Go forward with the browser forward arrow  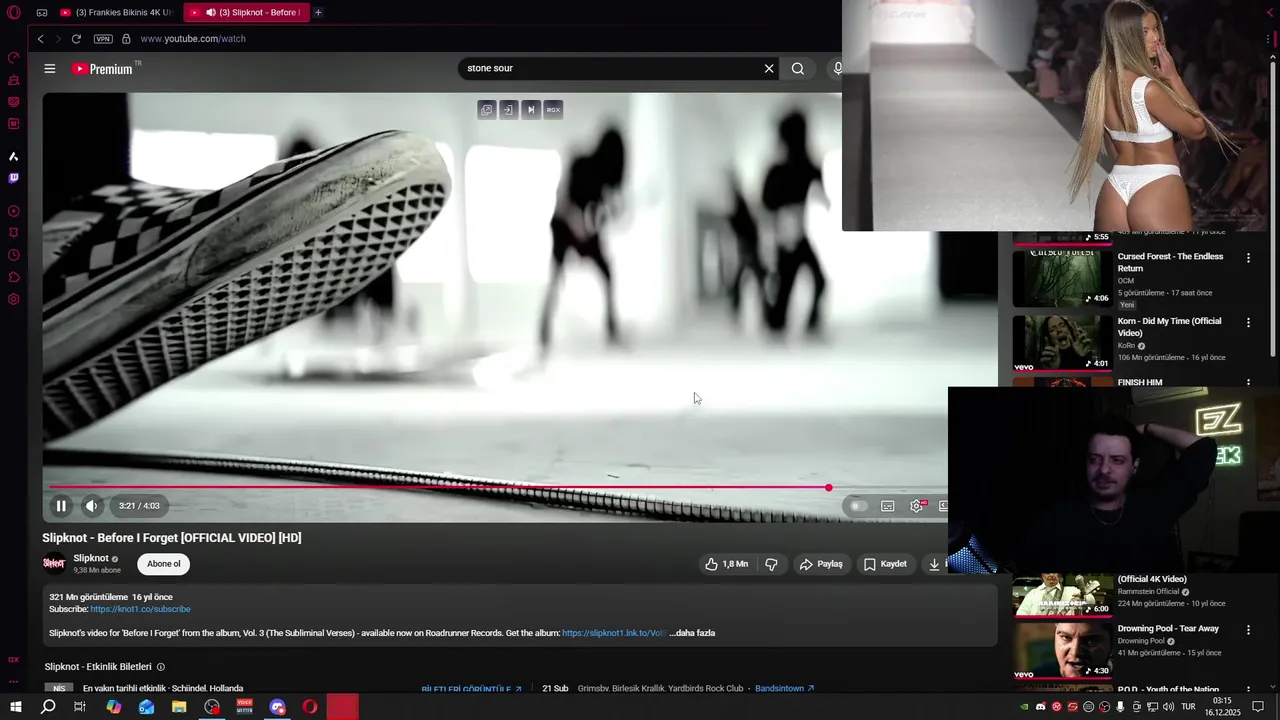(x=58, y=39)
